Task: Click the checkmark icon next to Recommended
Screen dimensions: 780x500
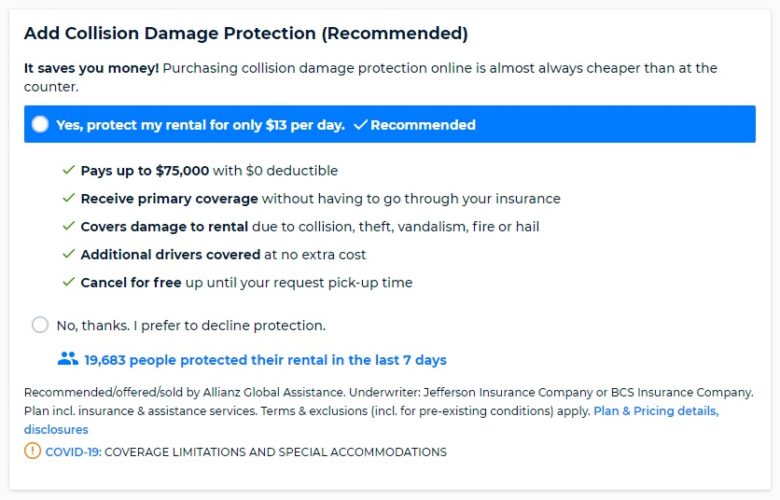Action: (361, 125)
